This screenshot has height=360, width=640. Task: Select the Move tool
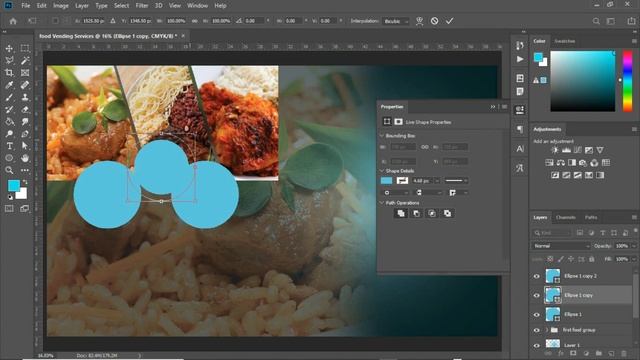click(x=9, y=48)
